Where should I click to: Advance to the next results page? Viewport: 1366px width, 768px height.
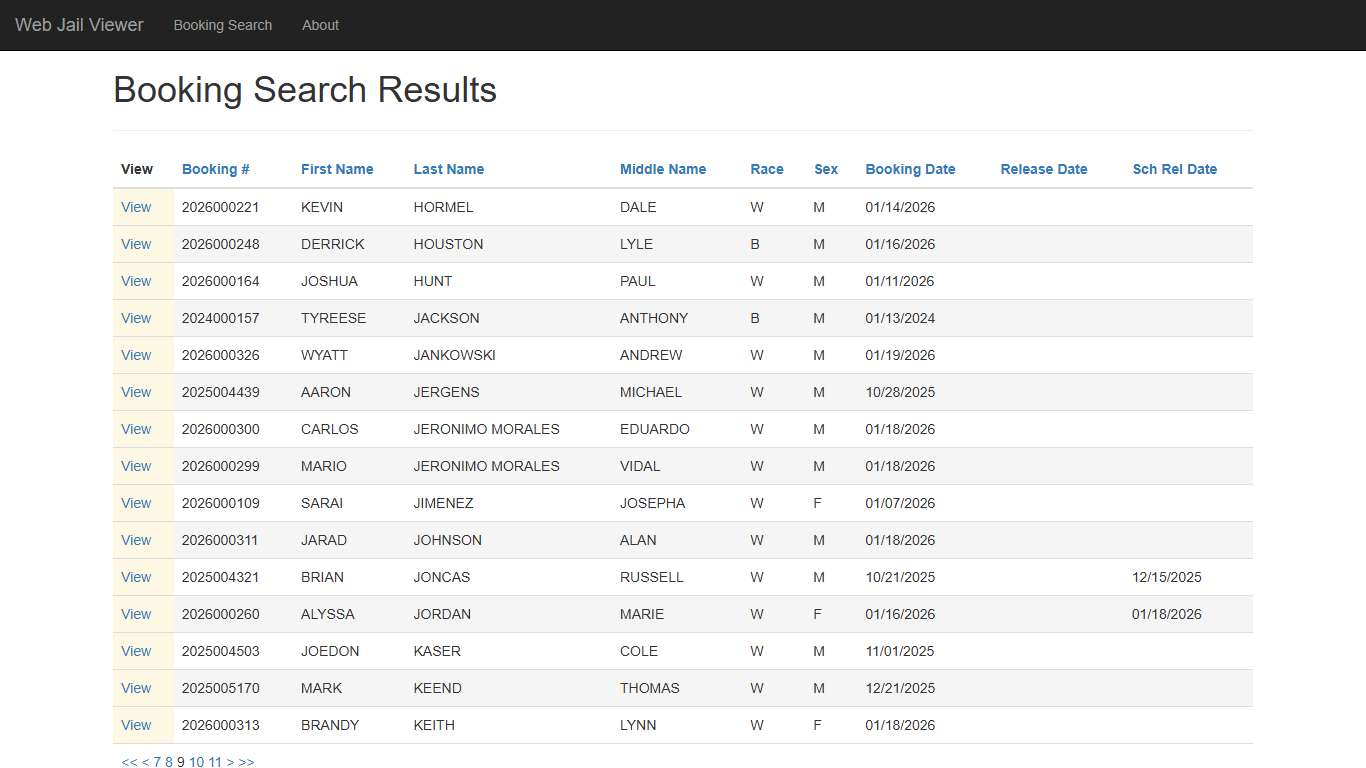pyautogui.click(x=231, y=762)
